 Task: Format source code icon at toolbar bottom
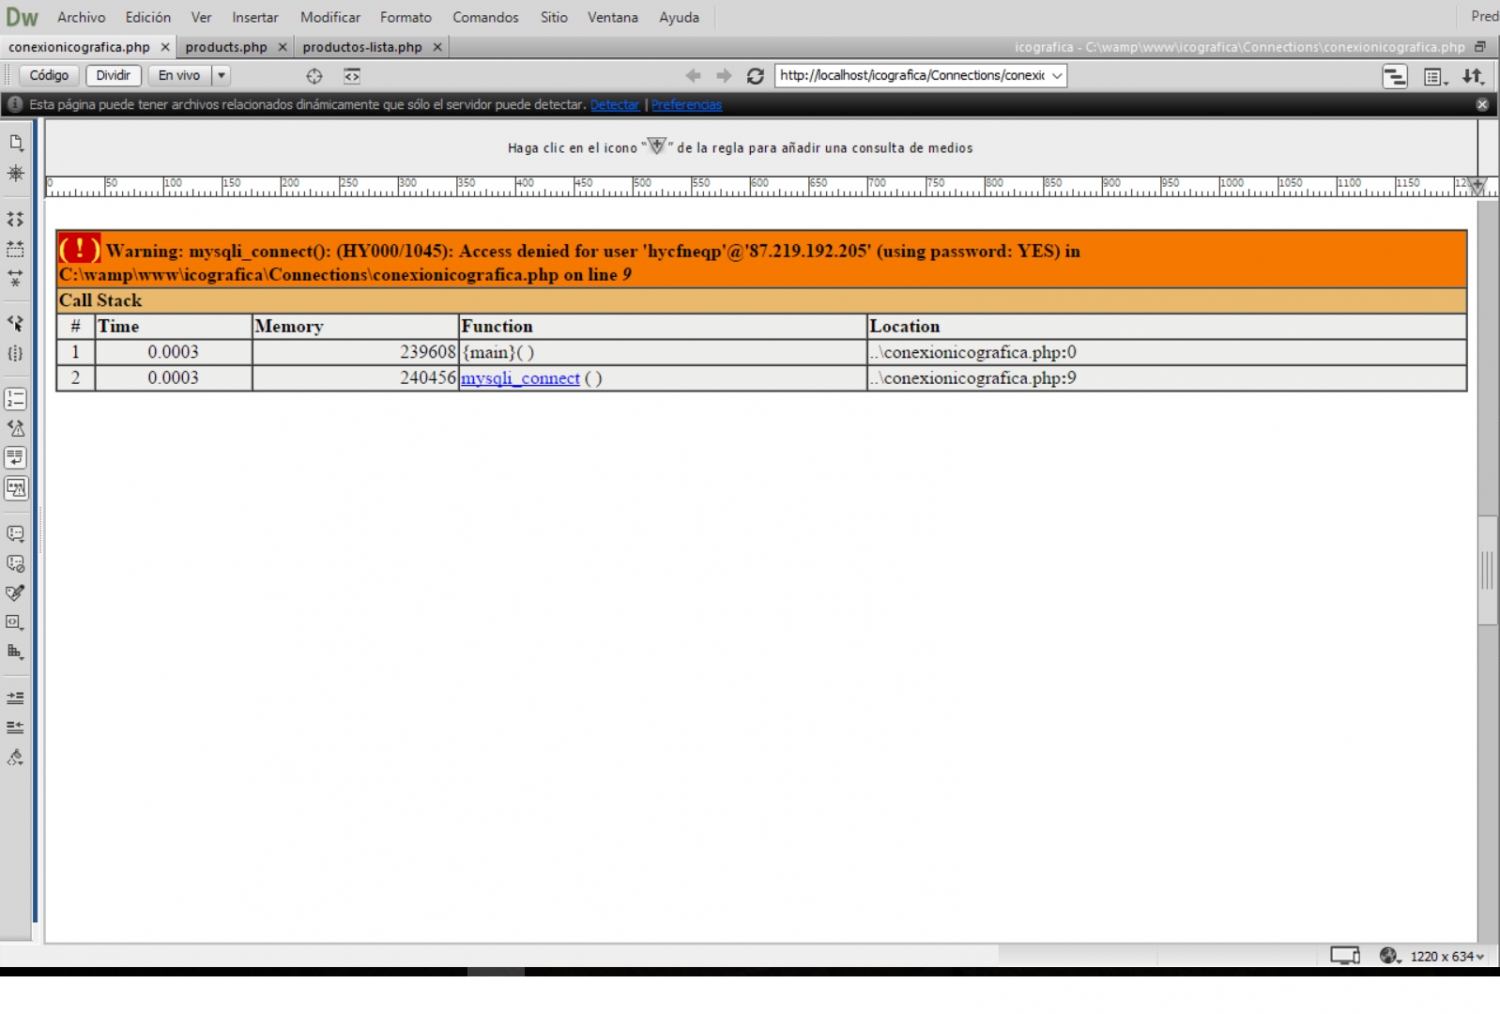click(x=16, y=757)
